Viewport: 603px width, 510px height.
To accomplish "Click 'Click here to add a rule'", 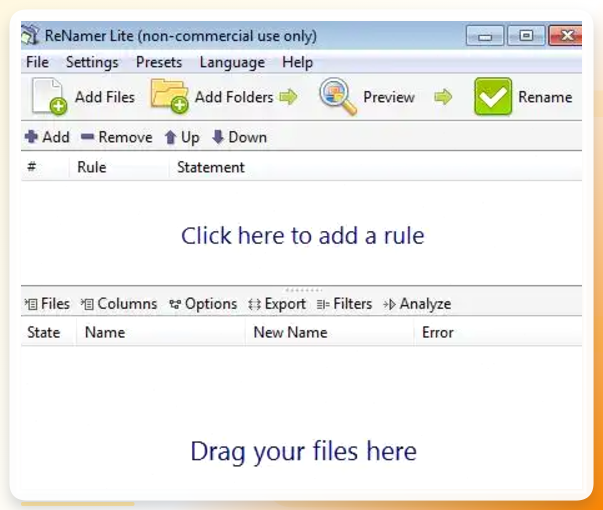I will [303, 235].
